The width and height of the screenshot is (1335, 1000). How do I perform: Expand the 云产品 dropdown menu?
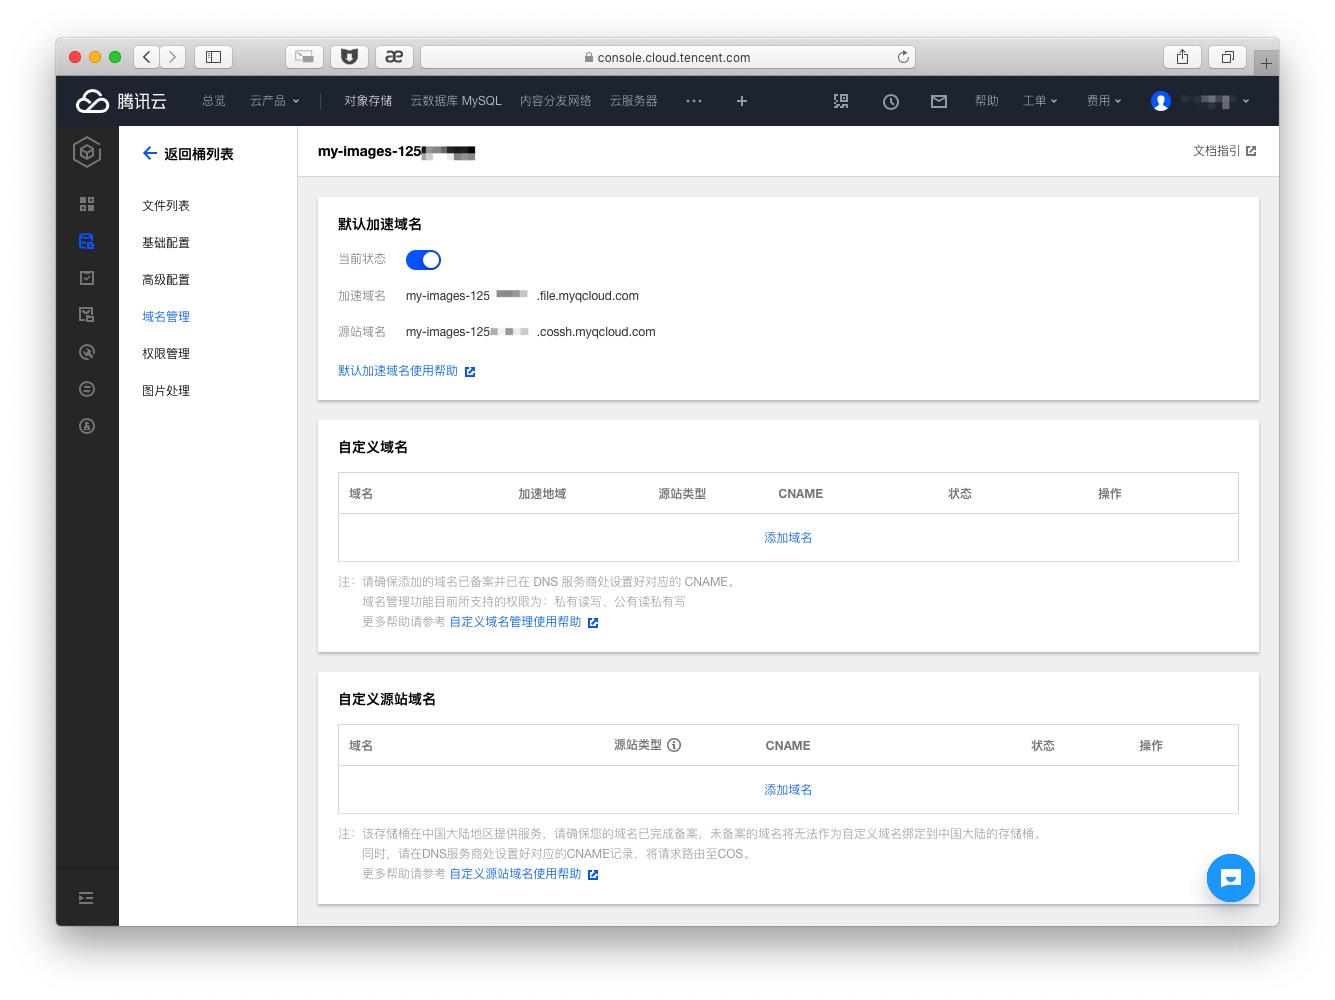275,101
